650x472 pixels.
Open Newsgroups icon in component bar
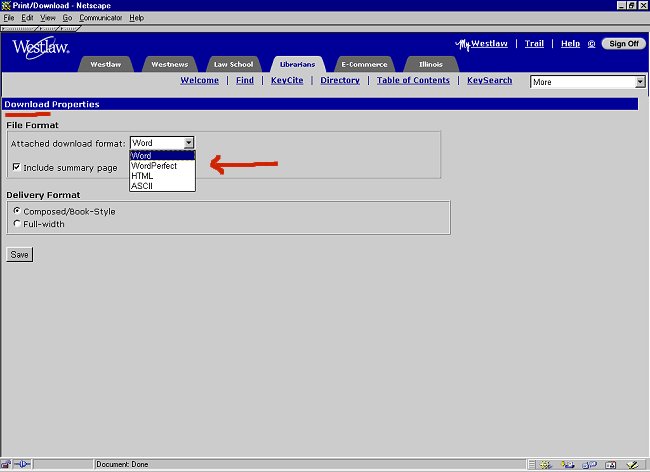[589, 465]
